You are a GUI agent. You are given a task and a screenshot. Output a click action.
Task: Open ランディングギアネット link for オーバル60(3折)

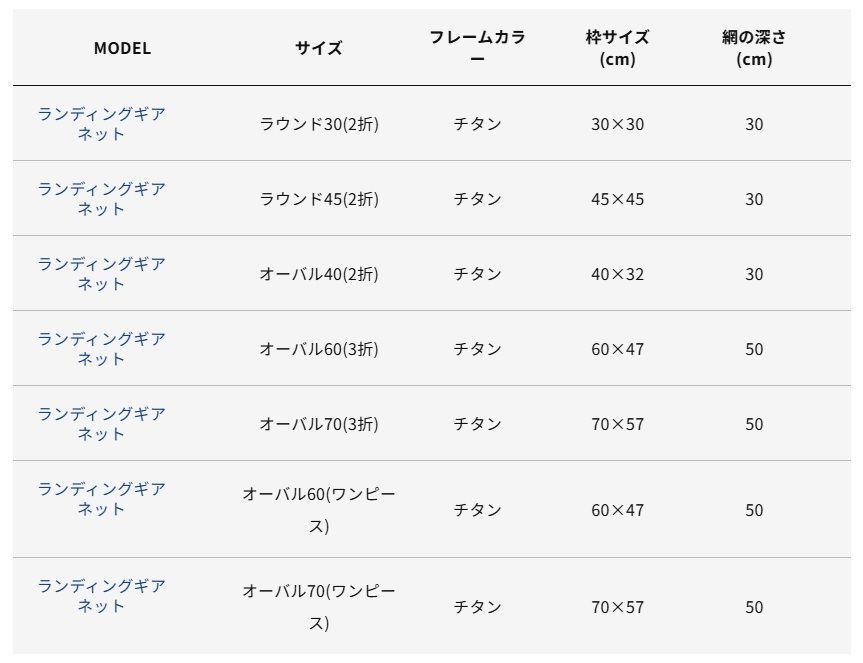(101, 348)
